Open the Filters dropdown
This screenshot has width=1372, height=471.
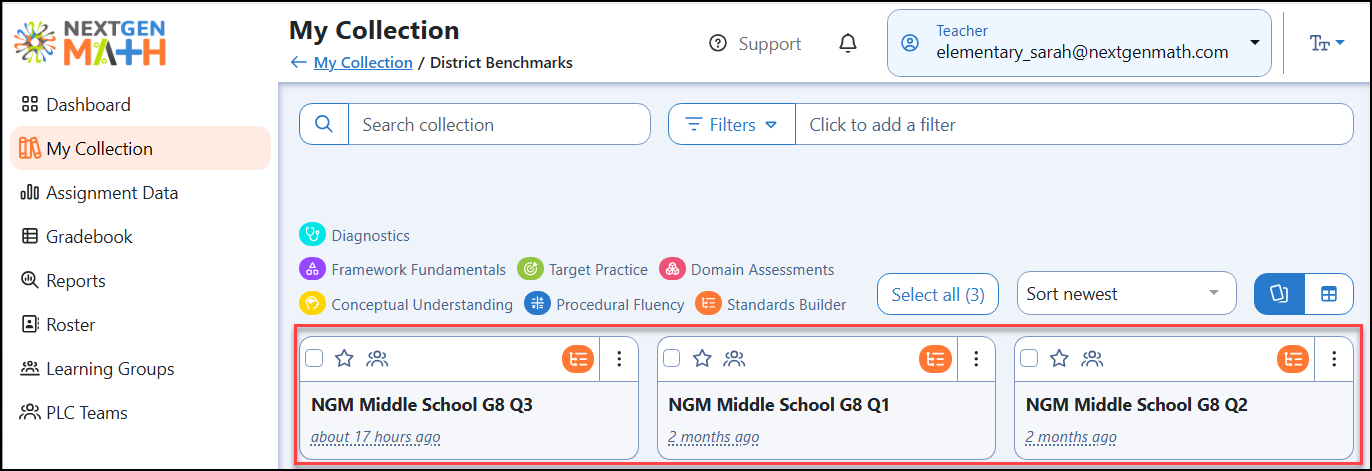(x=732, y=124)
